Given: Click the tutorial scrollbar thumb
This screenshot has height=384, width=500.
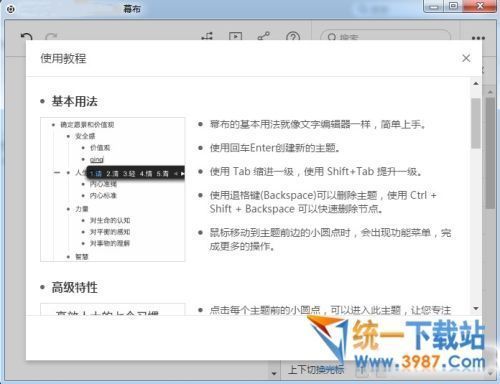Looking at the screenshot, I should (476, 123).
